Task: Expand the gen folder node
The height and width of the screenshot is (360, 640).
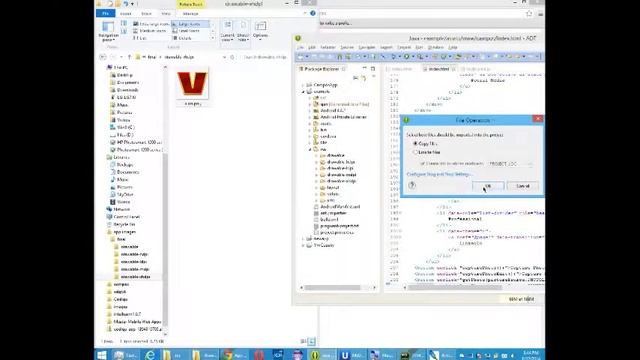Action: click(x=310, y=104)
